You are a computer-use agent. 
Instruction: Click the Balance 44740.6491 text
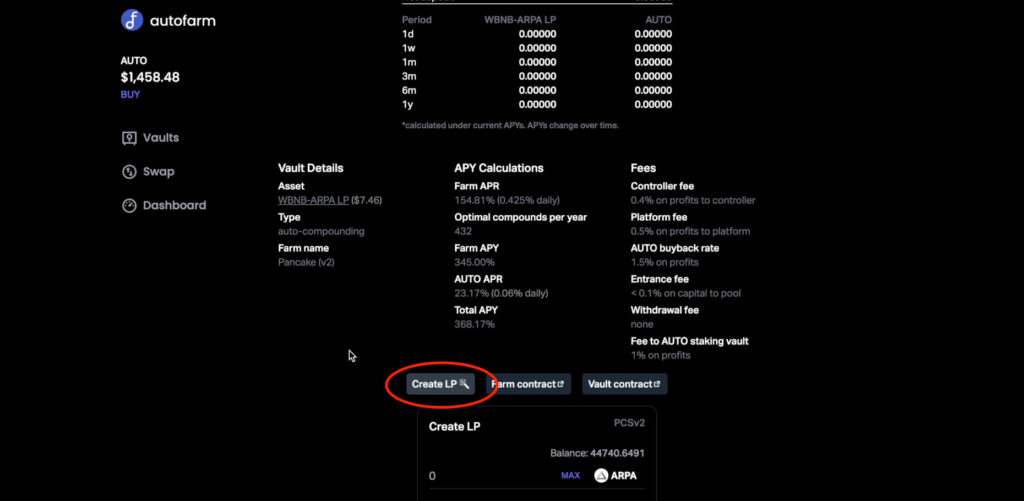(598, 453)
